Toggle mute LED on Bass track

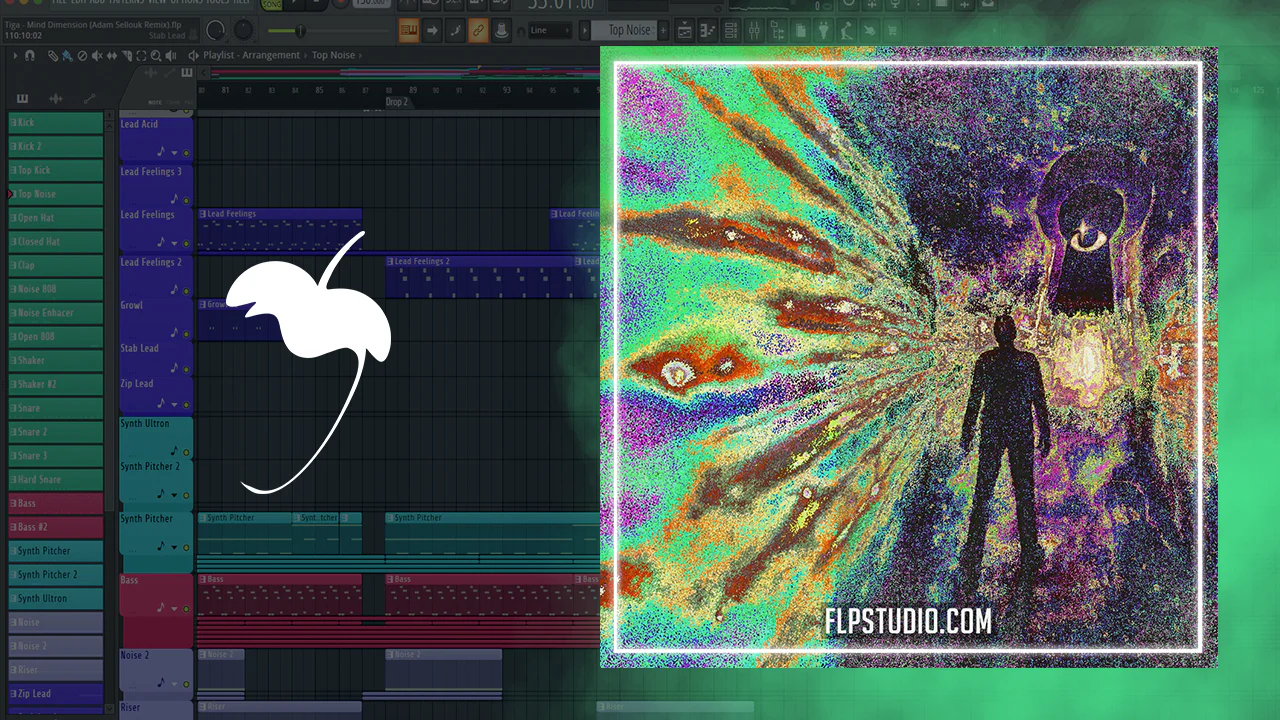coord(186,608)
